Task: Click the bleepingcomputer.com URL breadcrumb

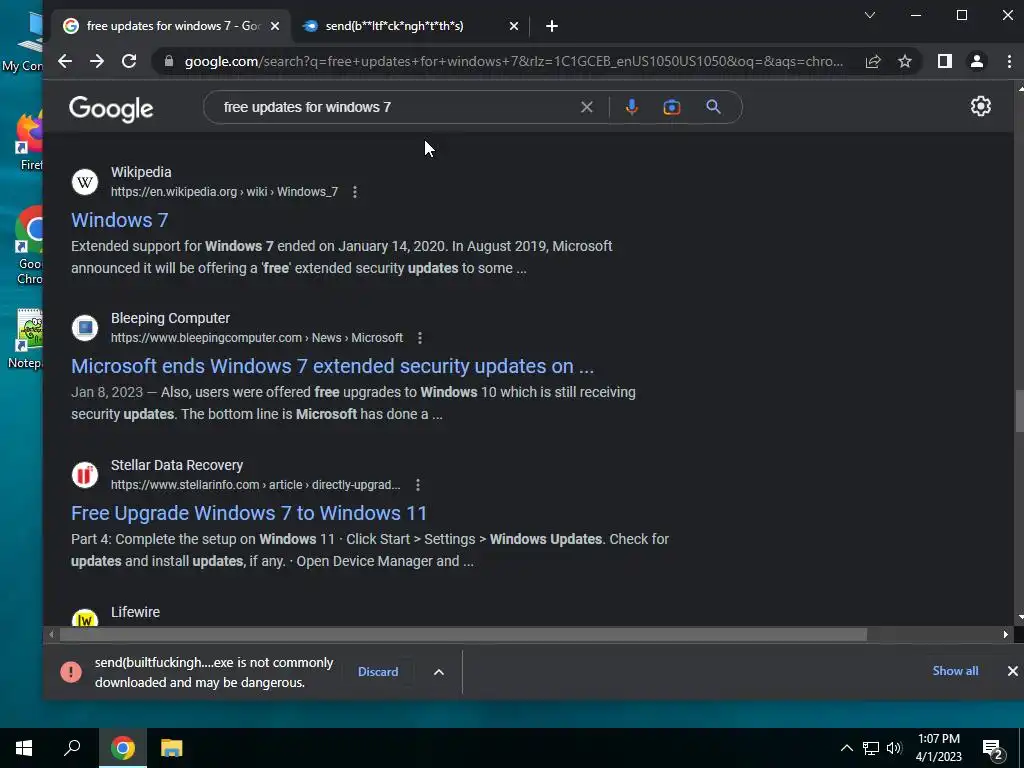Action: point(257,338)
